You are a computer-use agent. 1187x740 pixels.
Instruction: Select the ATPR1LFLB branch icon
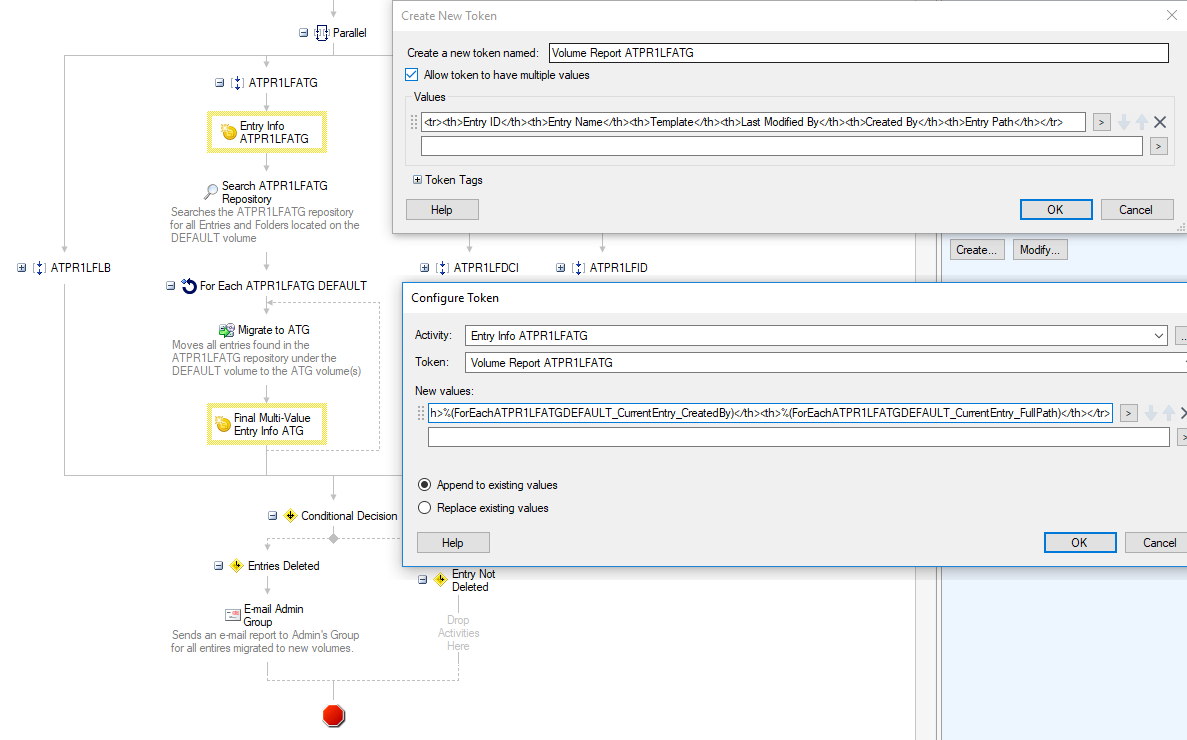pos(39,268)
